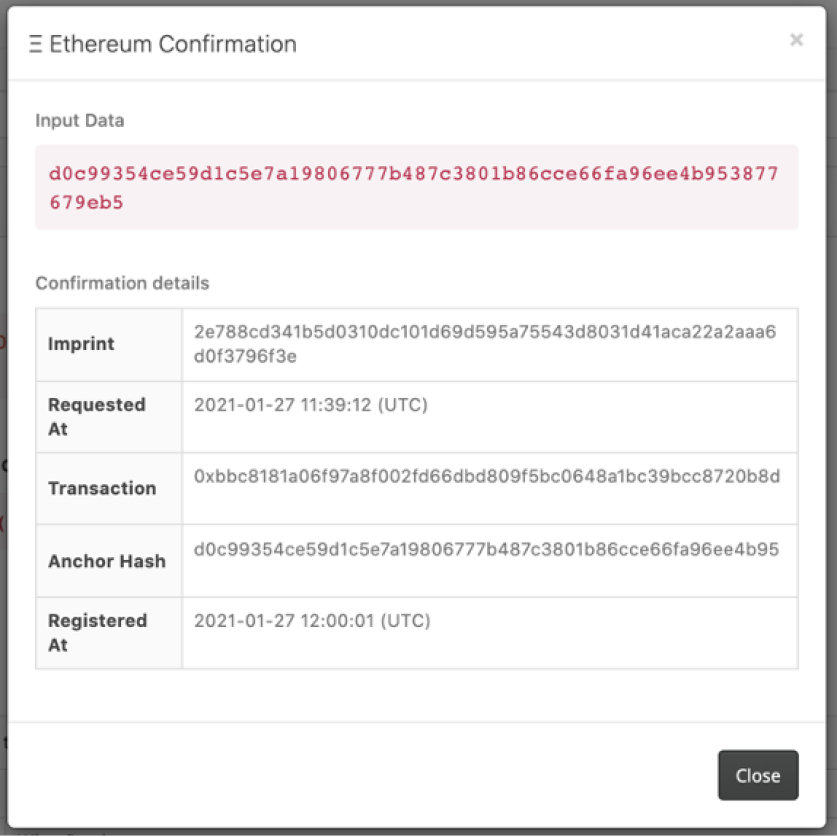Select the Registered At row label

(97, 632)
